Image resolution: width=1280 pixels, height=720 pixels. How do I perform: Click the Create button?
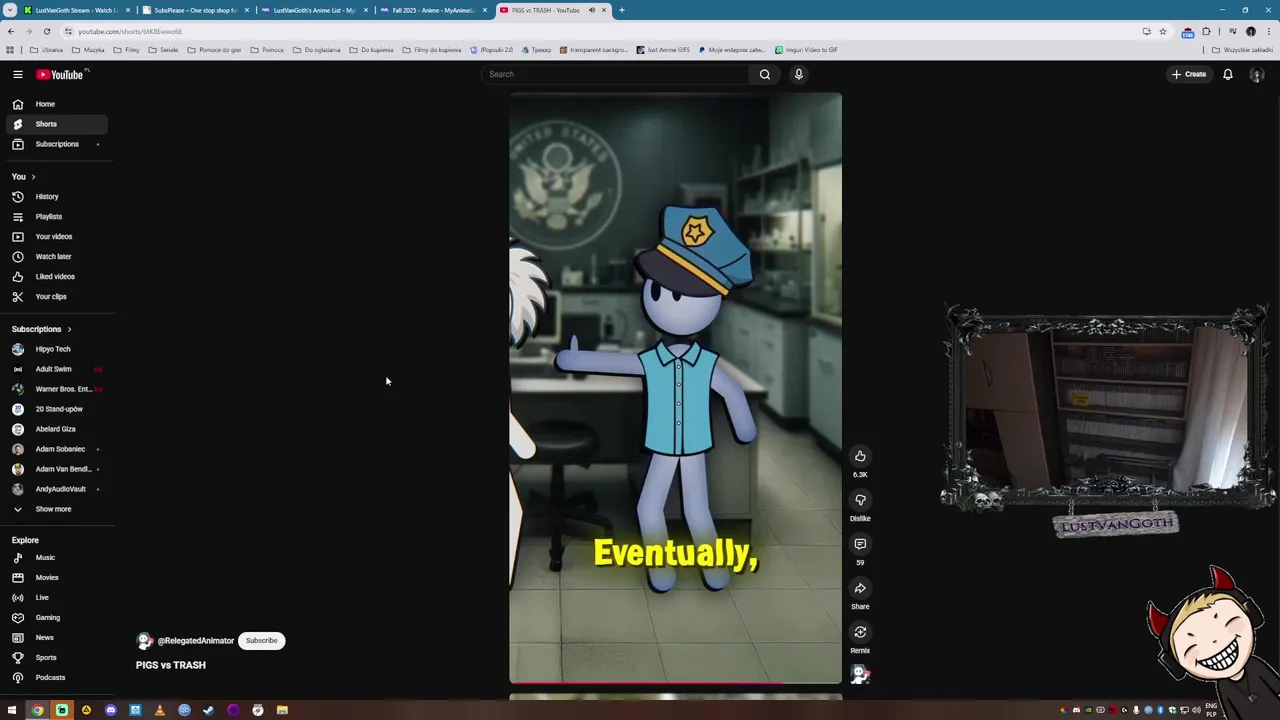(1190, 74)
